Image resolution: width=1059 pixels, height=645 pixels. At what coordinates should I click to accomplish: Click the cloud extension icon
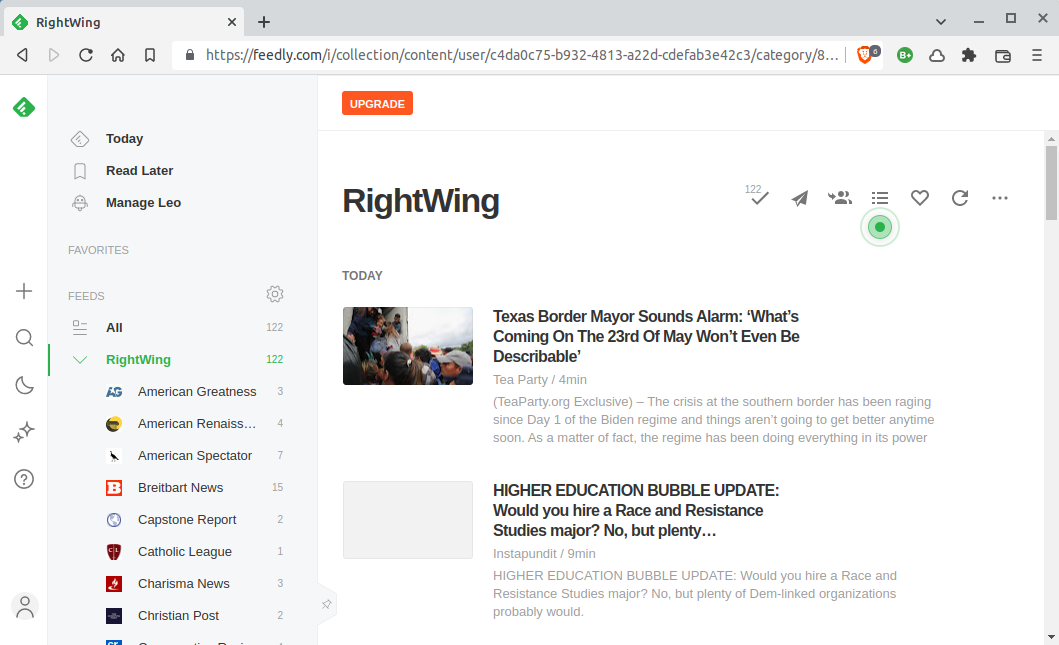pos(937,55)
